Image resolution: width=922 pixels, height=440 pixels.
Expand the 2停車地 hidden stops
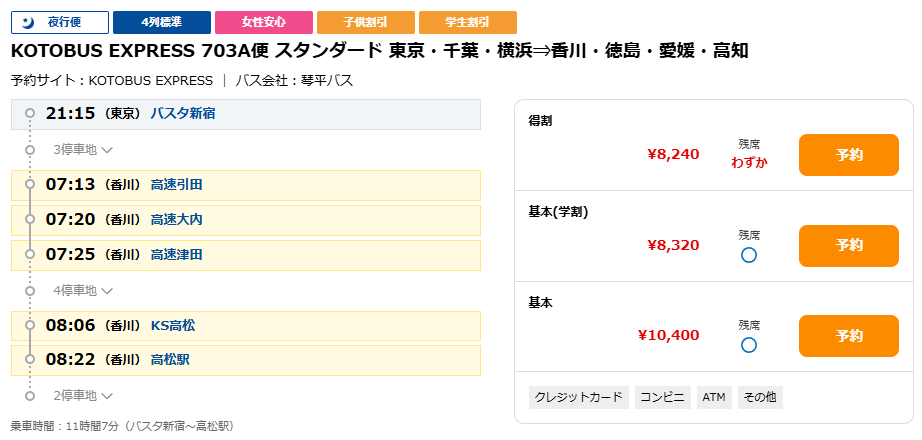pos(83,396)
